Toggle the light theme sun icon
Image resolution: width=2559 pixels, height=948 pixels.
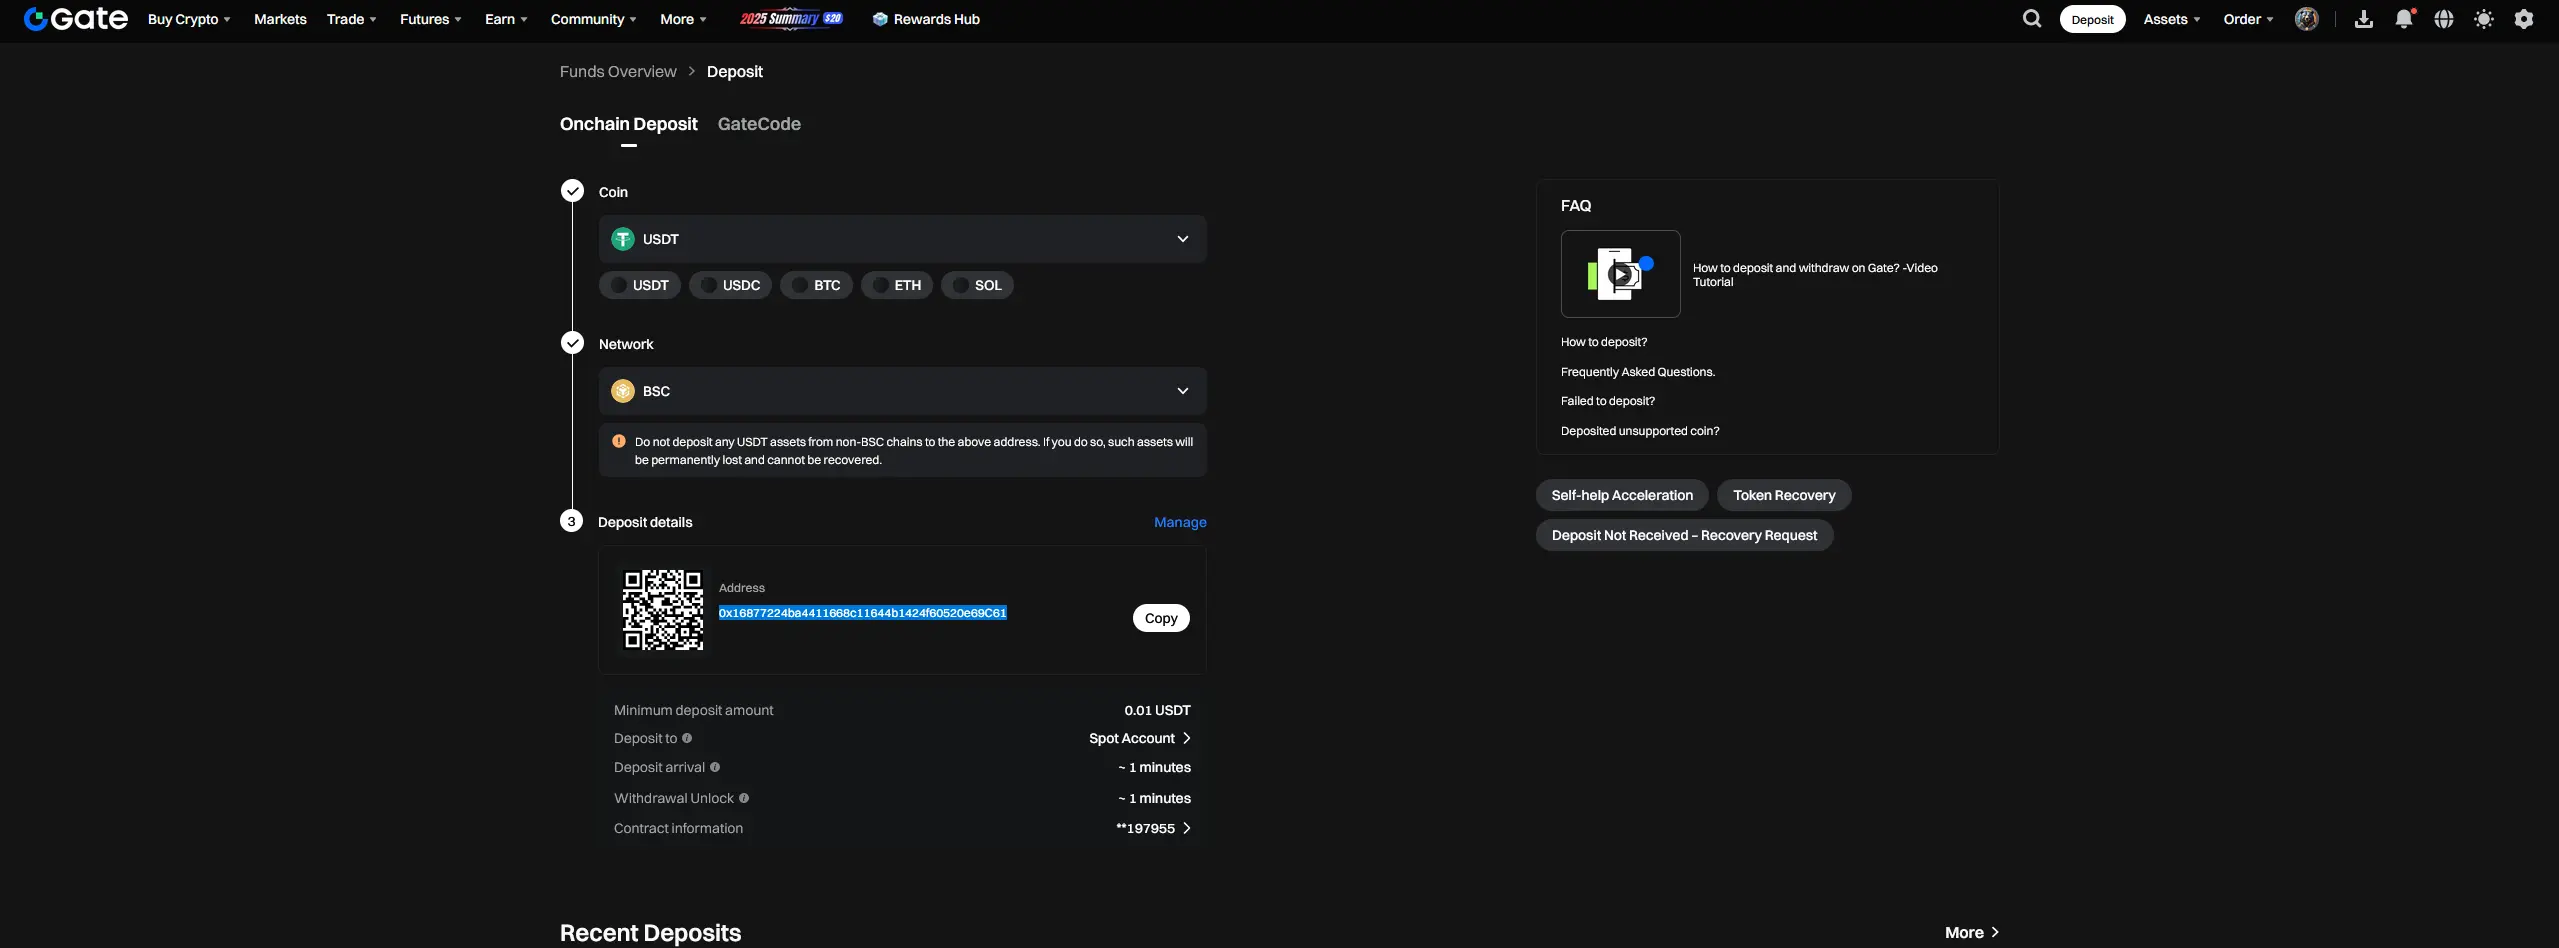[2484, 19]
